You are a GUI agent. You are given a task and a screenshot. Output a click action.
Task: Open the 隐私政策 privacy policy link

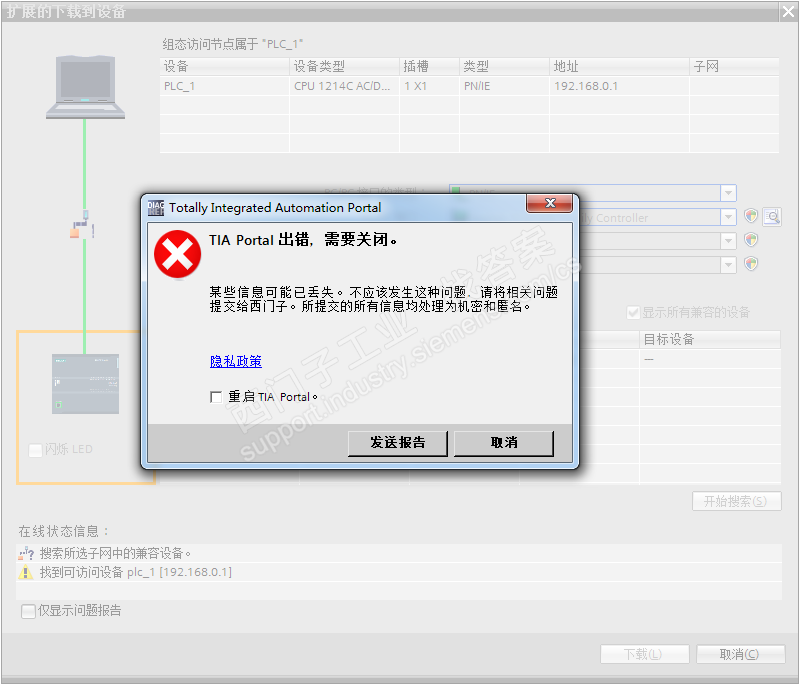tap(236, 361)
